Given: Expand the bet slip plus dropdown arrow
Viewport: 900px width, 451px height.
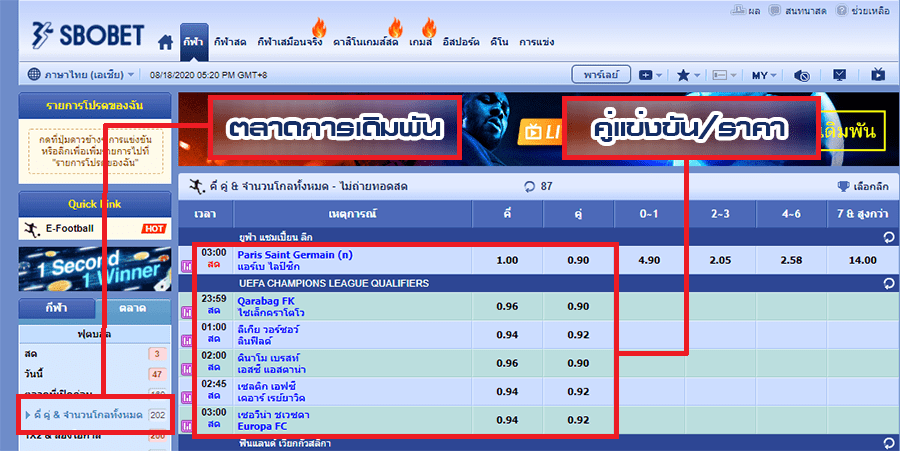Looking at the screenshot, I should pos(659,75).
